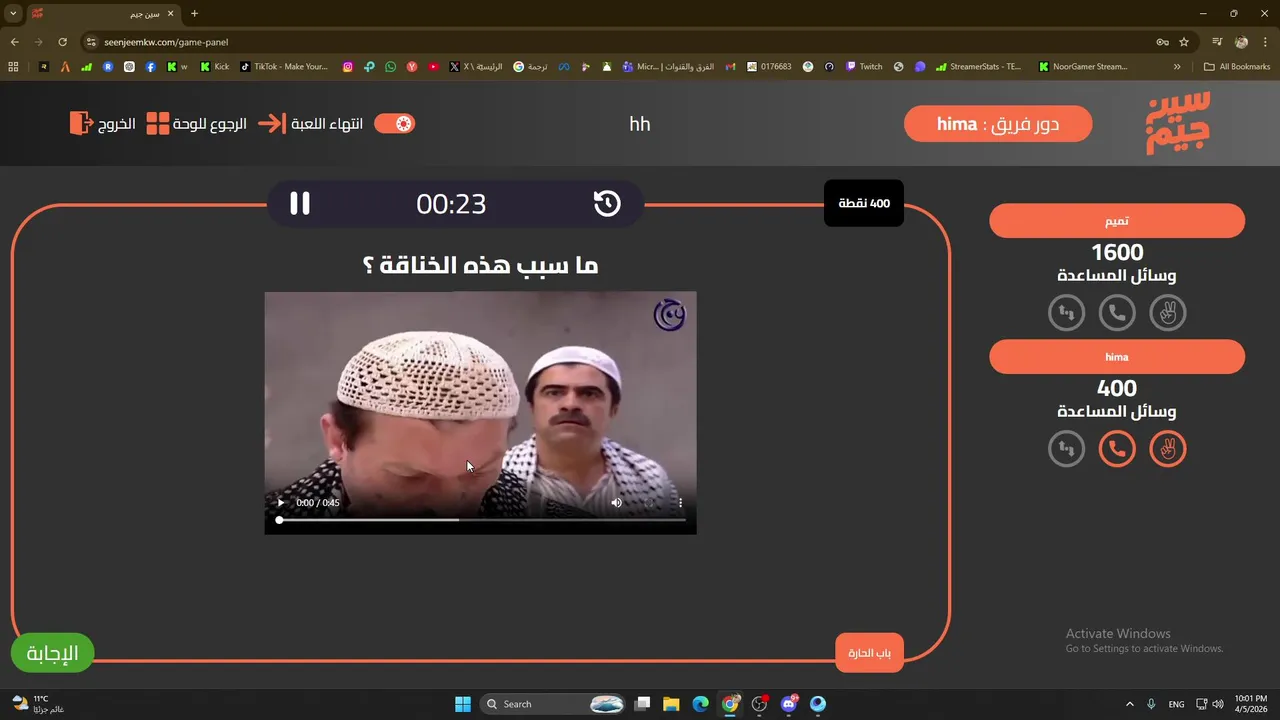Open the Kick bookmark
Viewport: 1280px width, 720px height.
point(215,67)
